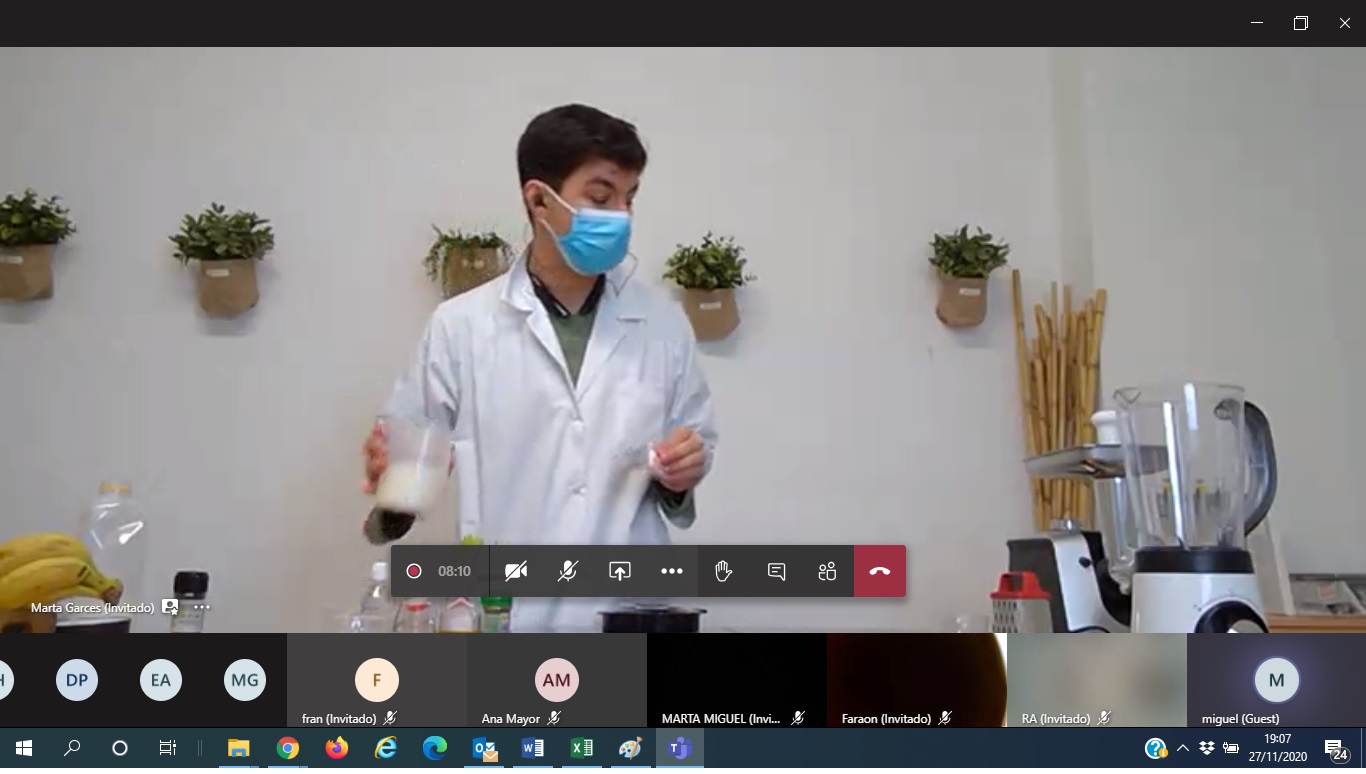The width and height of the screenshot is (1366, 774).
Task: Select Ana Mayor's participant tile
Action: [556, 680]
